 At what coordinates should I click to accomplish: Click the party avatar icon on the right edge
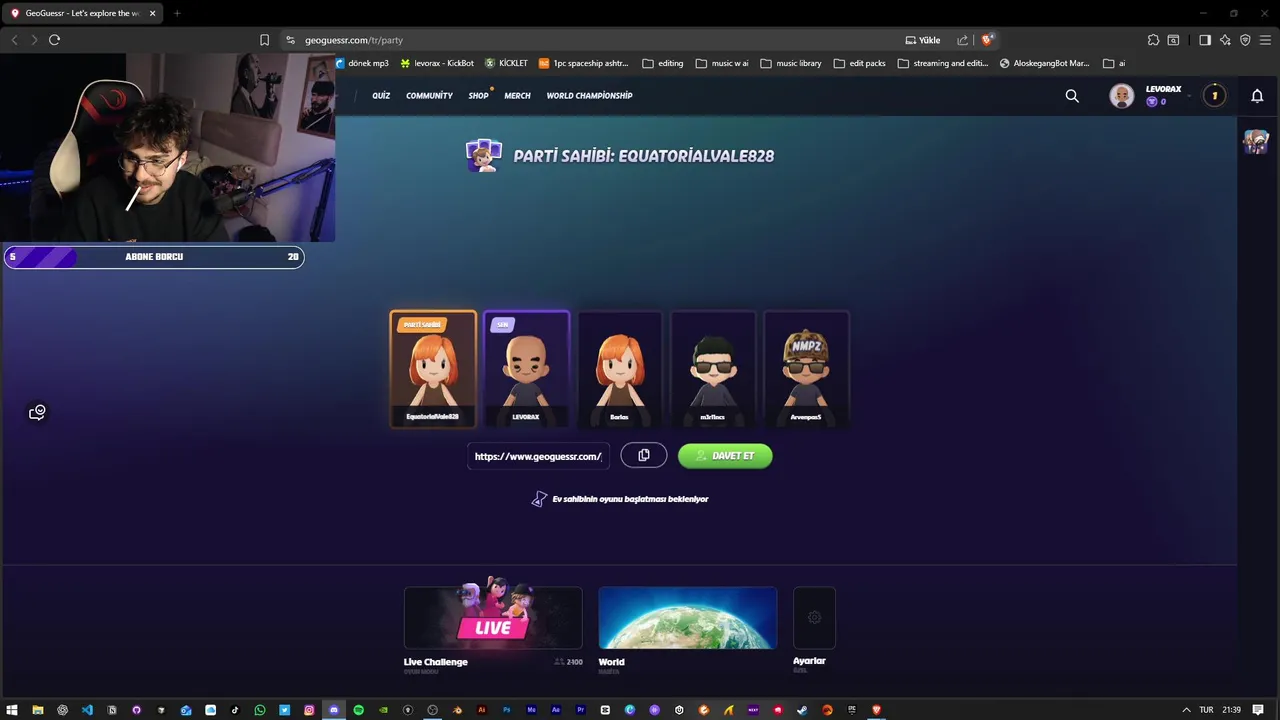coord(1256,142)
